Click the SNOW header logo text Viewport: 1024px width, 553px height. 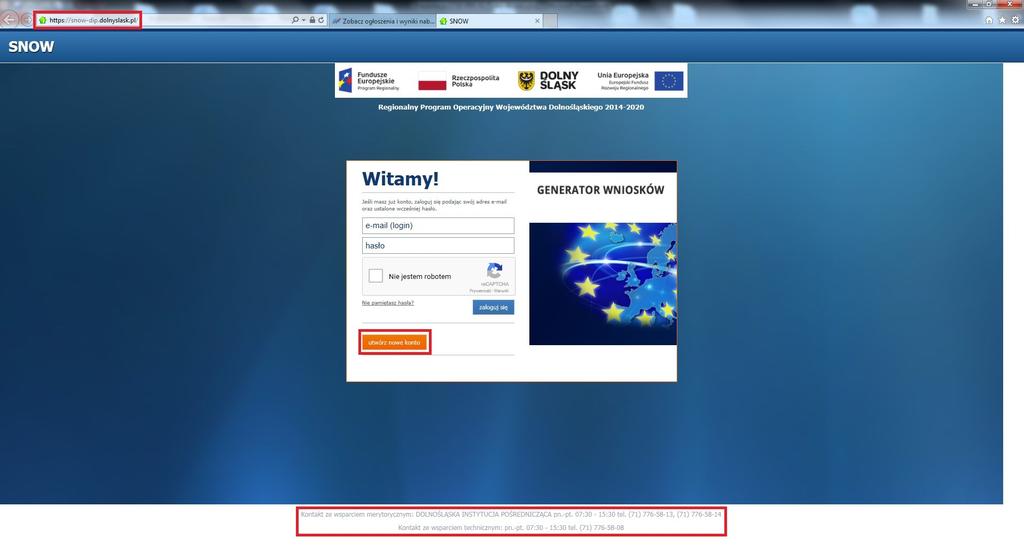(x=31, y=46)
